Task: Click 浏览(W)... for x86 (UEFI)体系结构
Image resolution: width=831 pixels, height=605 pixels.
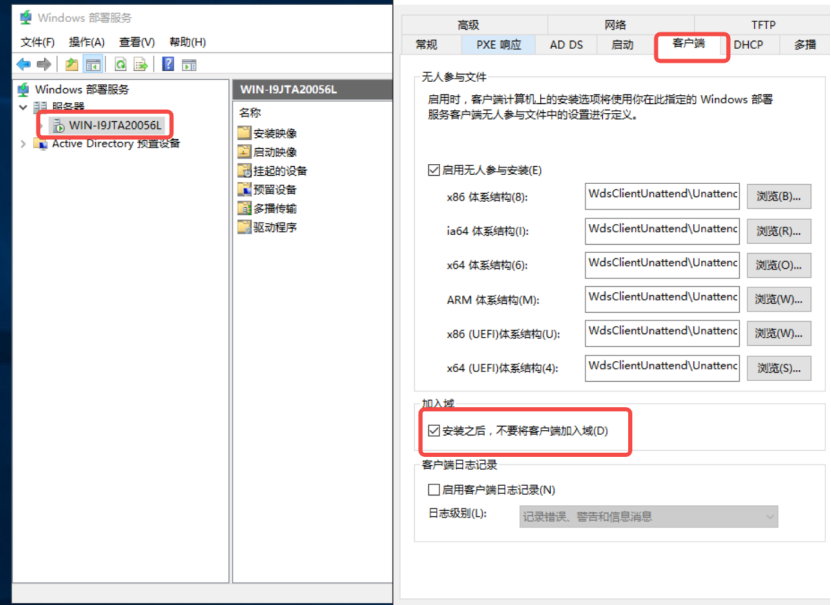Action: [779, 333]
